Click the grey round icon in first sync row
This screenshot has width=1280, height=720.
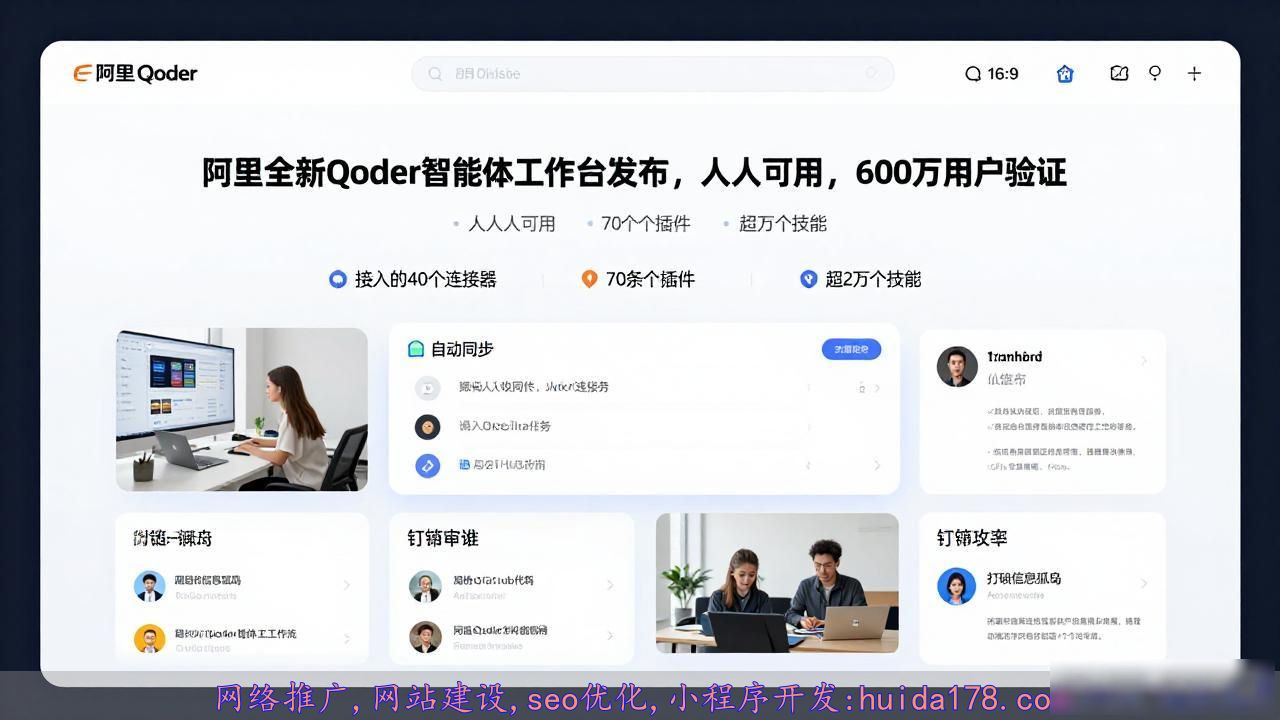pos(427,387)
